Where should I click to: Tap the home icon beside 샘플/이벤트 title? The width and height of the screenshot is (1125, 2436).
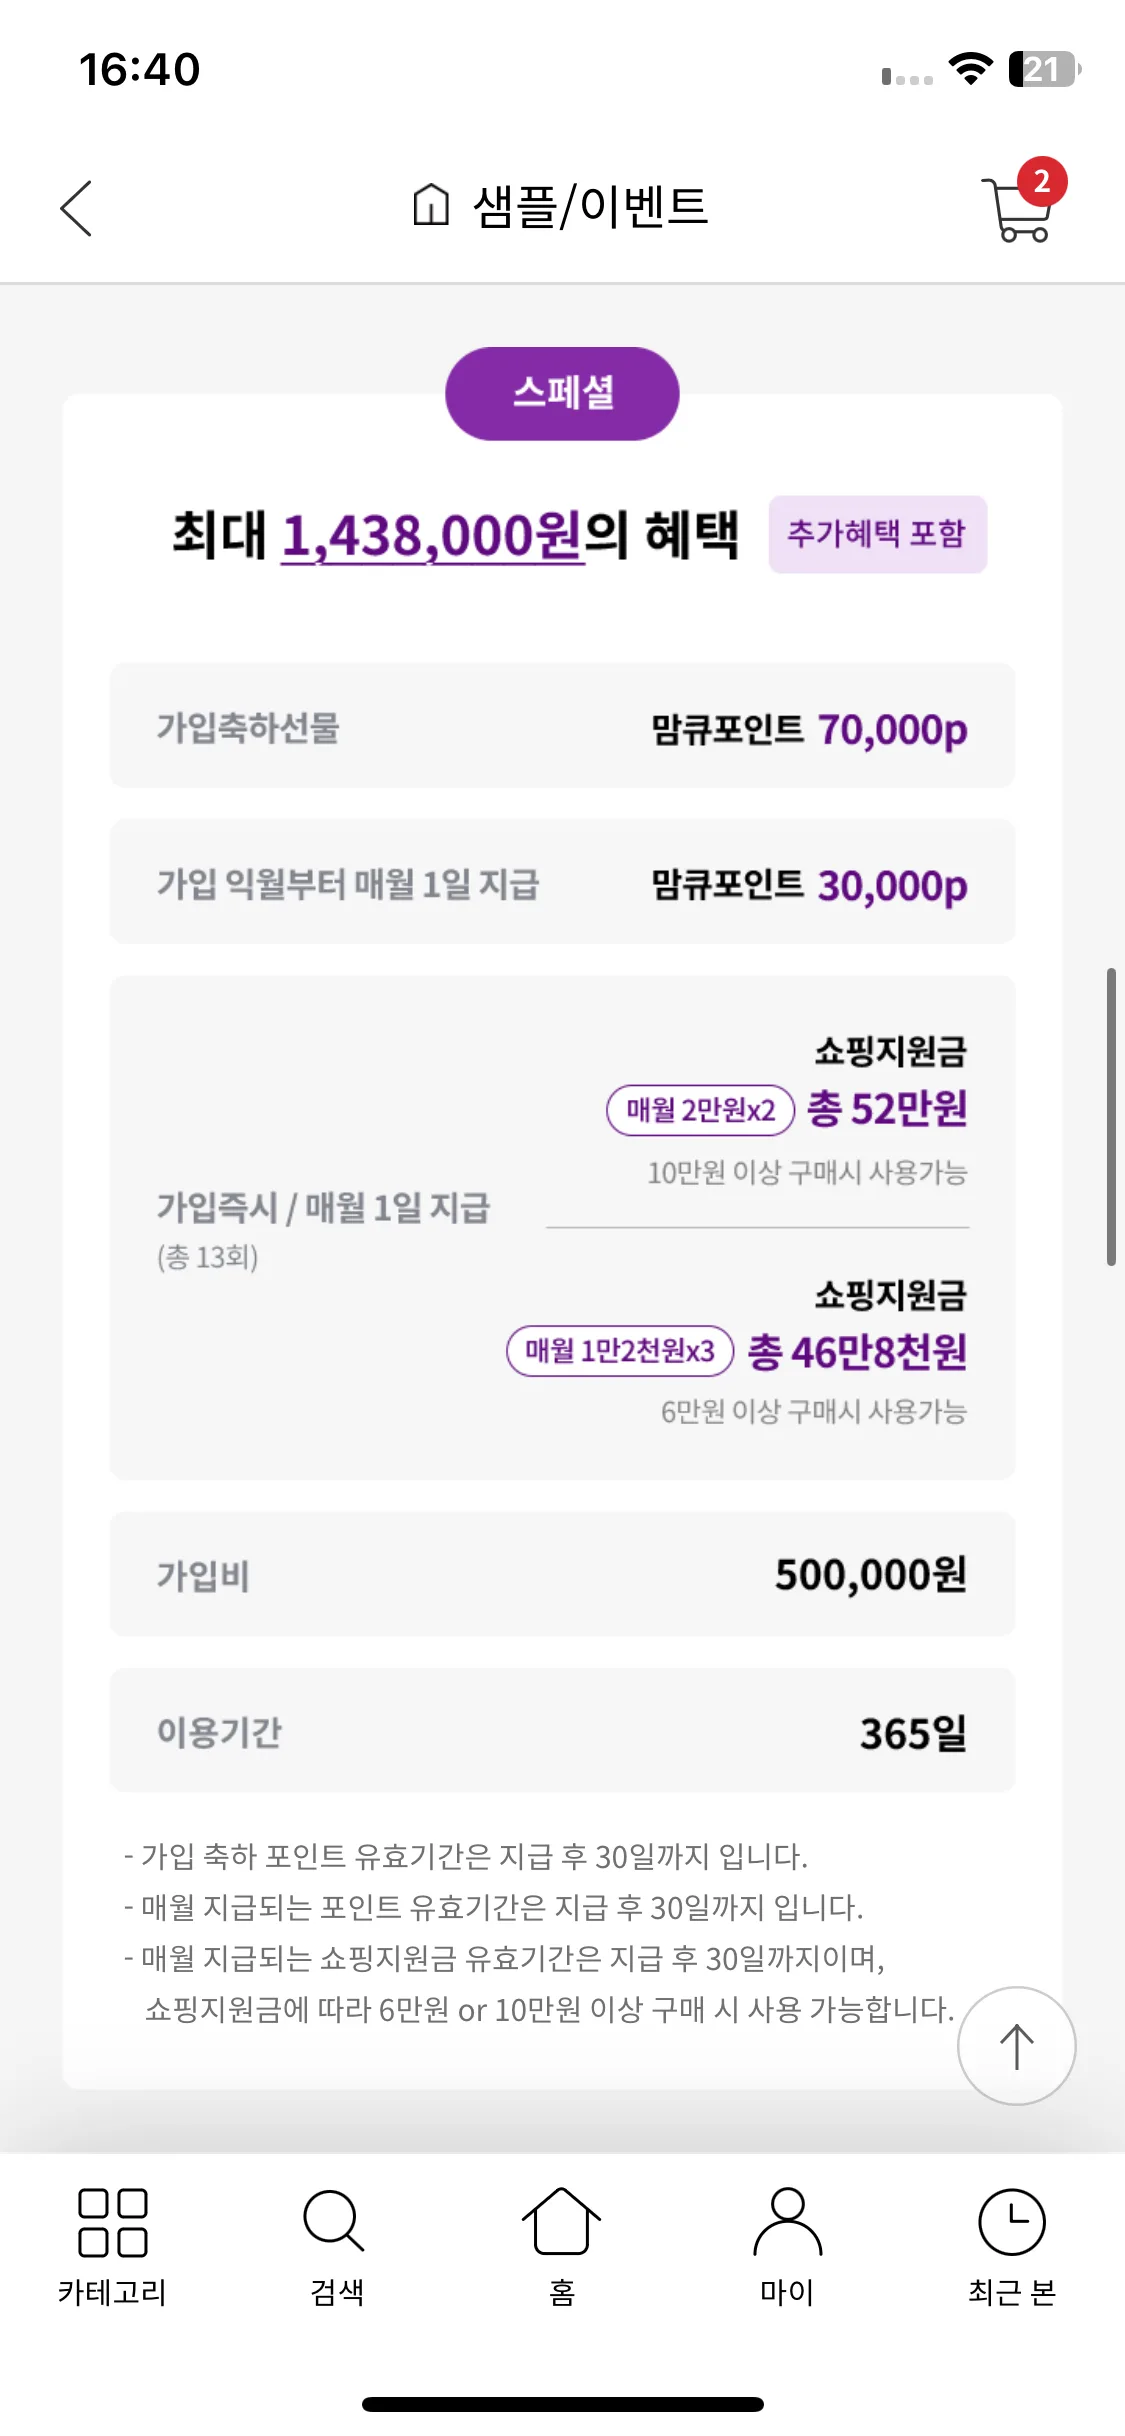click(431, 206)
